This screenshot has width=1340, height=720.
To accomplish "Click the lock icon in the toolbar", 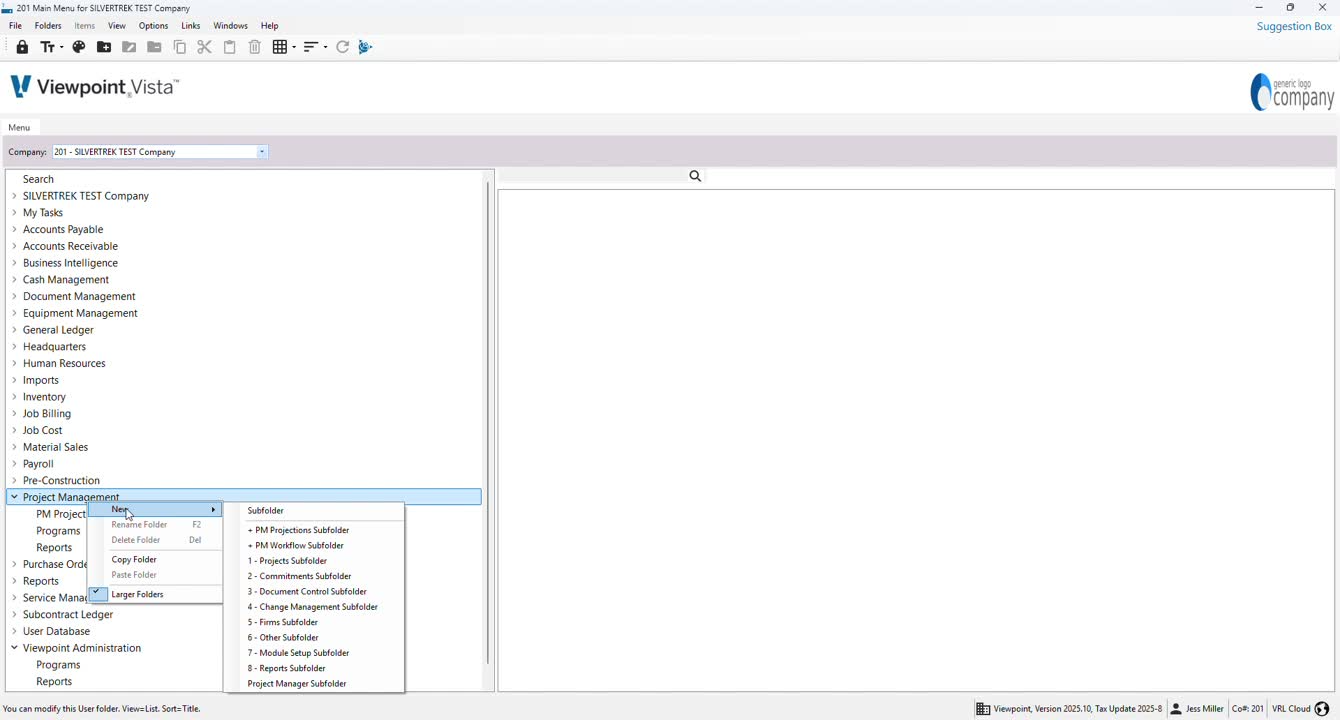I will point(22,47).
